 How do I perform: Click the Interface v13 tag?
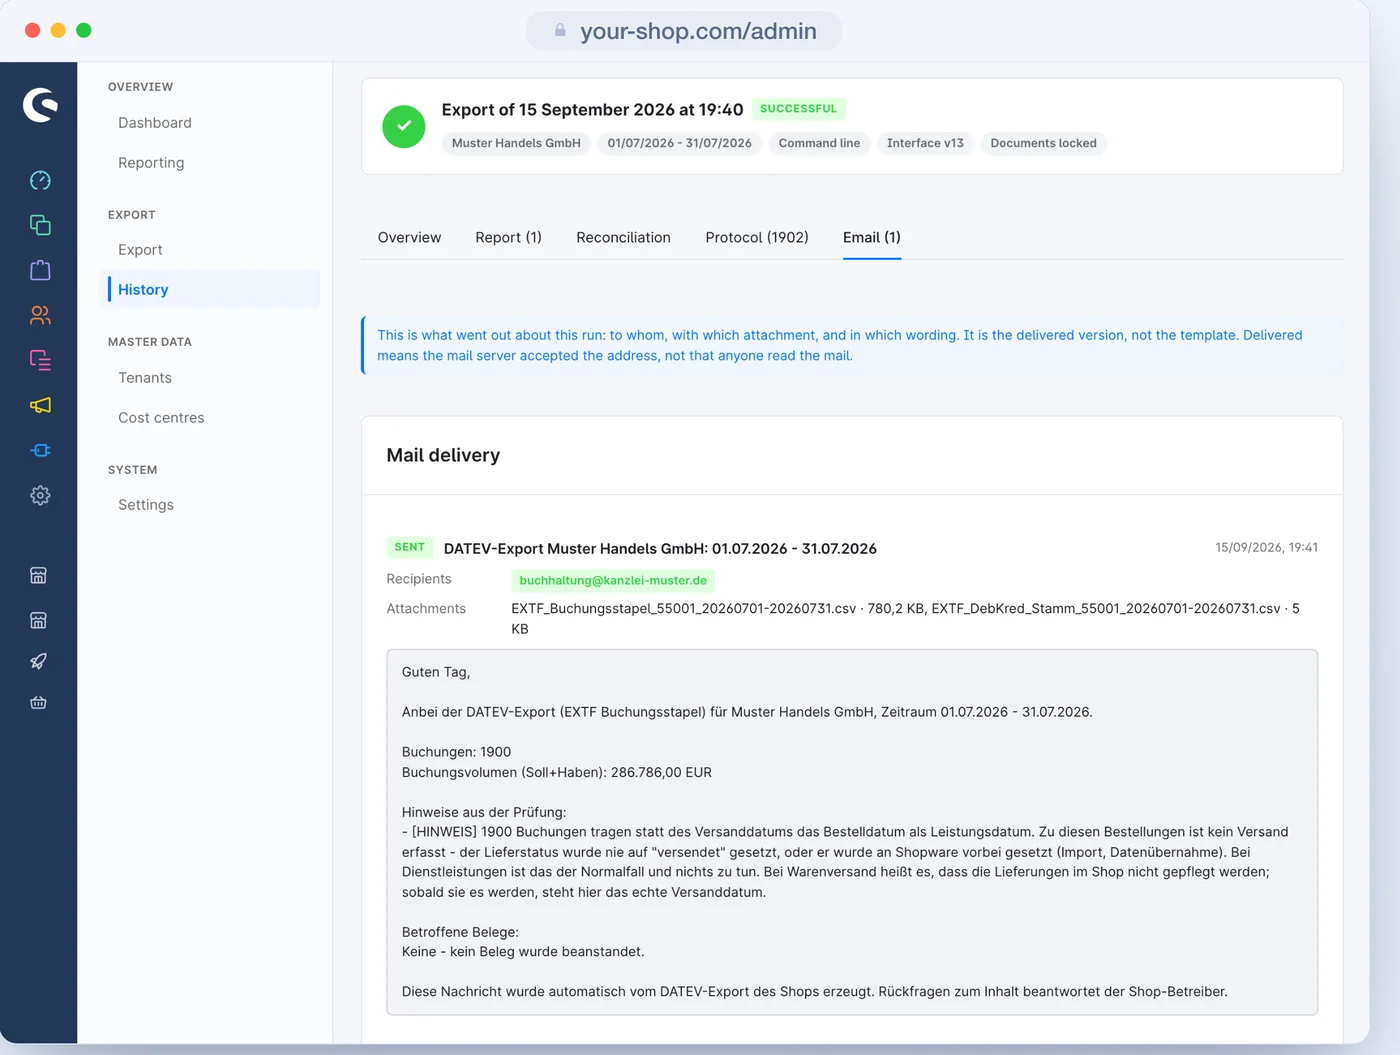point(925,143)
